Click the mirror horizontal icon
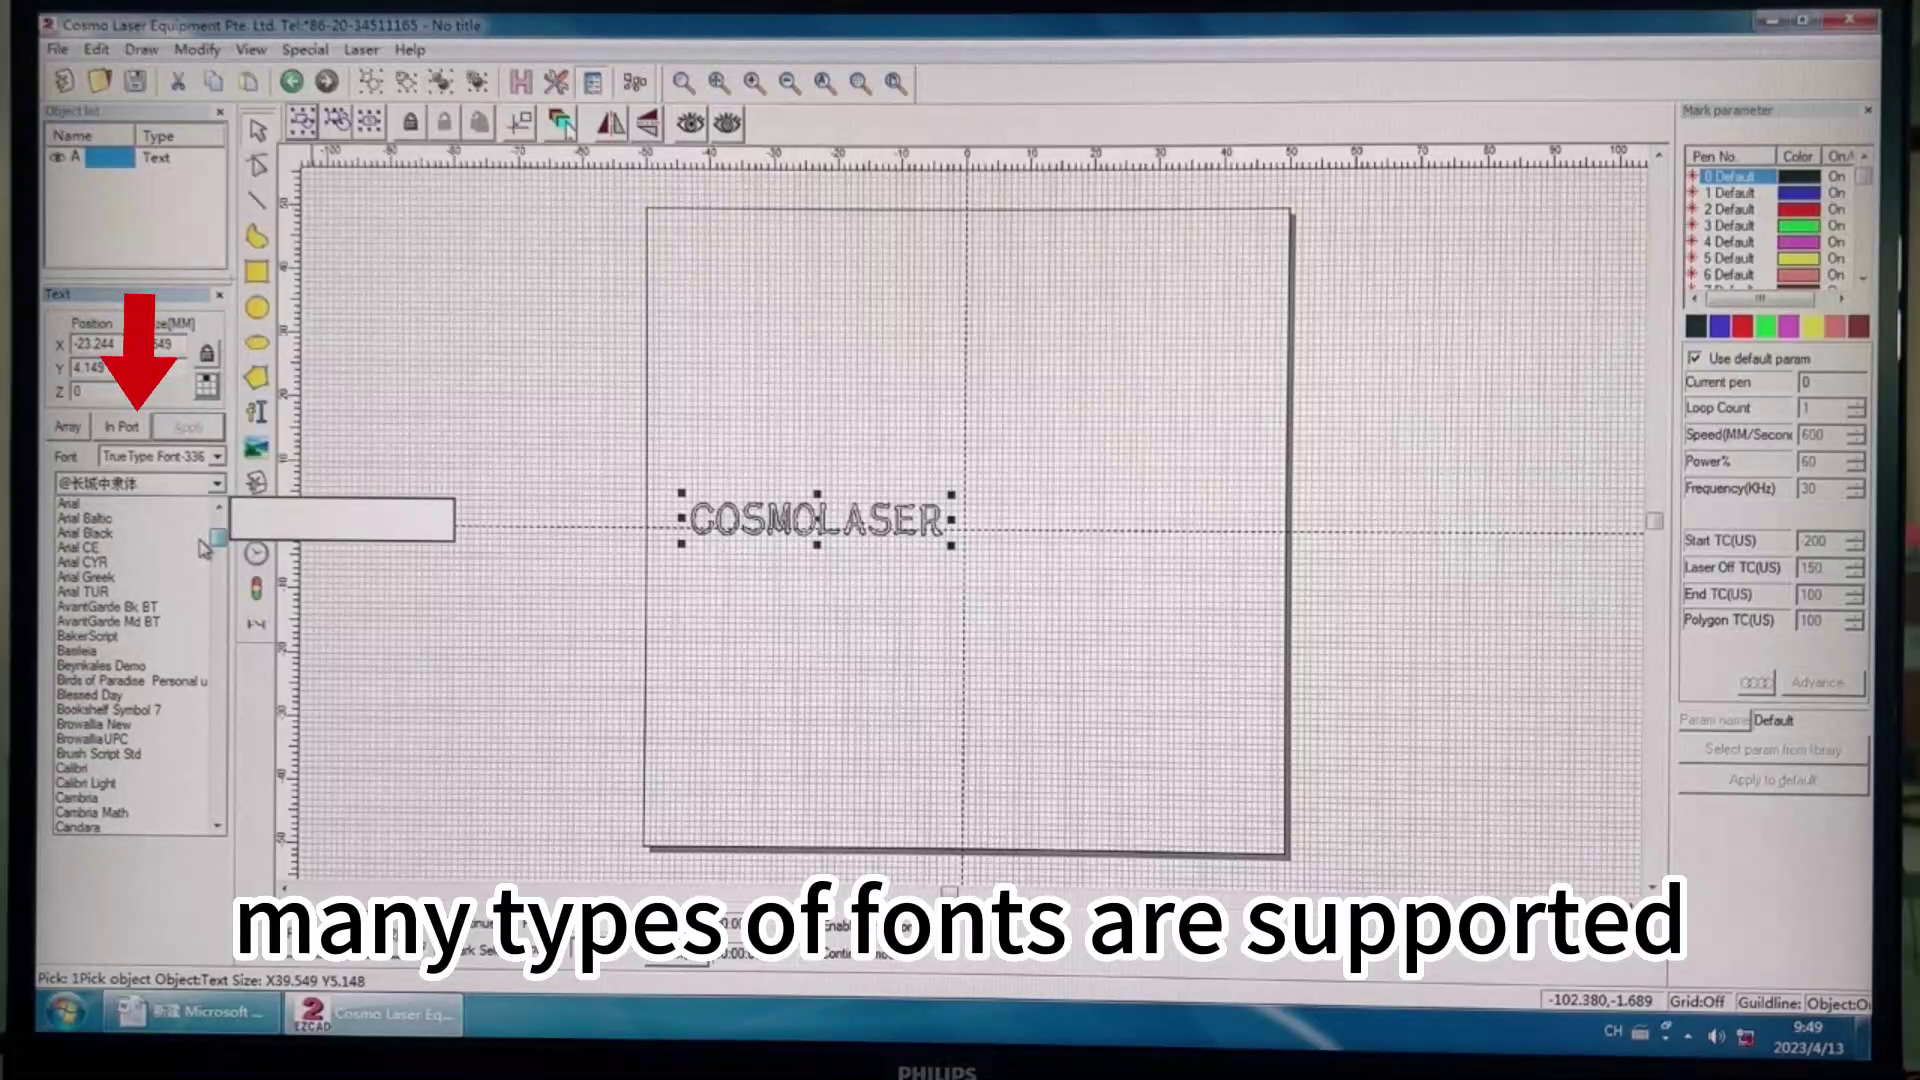1920x1080 pixels. tap(610, 124)
